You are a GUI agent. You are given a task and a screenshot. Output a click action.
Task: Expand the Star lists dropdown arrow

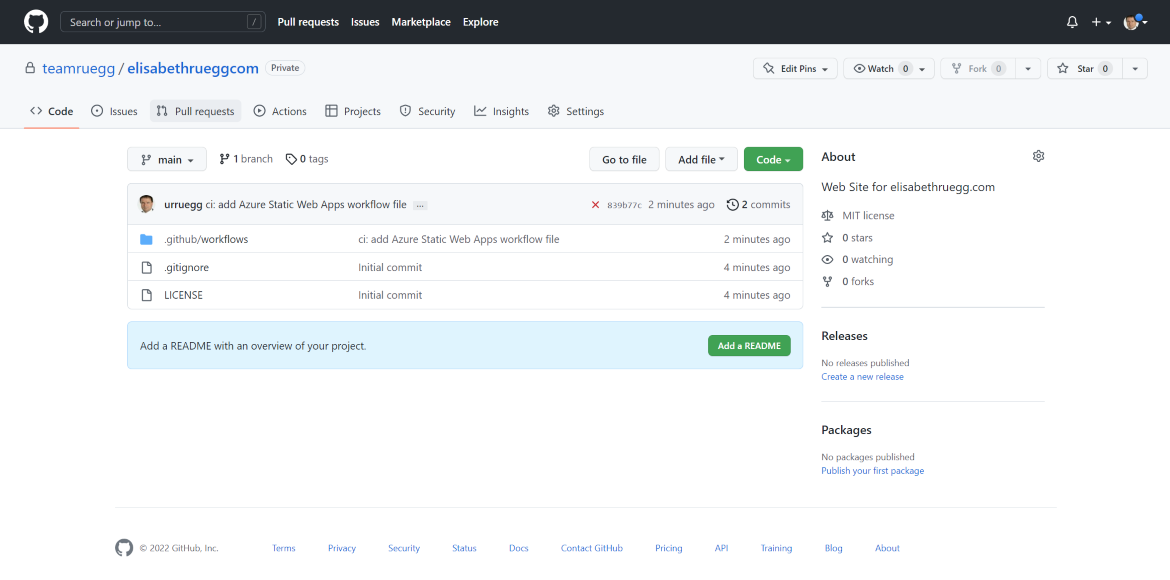tap(1135, 69)
